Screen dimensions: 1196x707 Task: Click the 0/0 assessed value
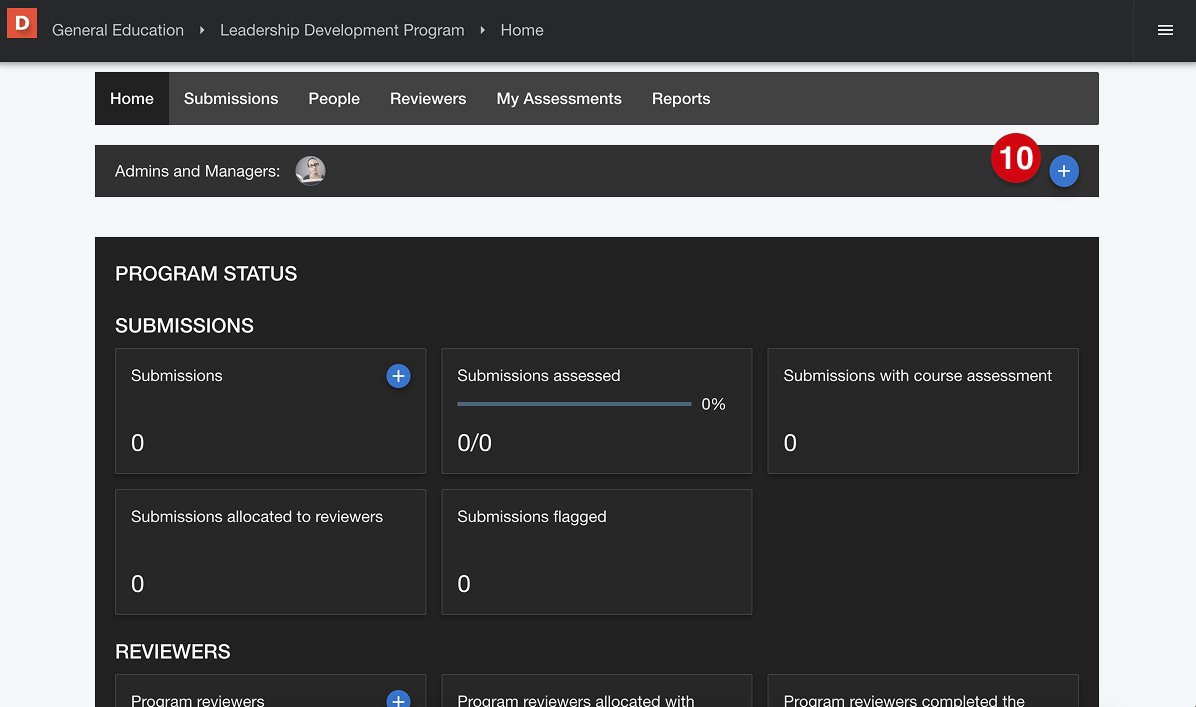click(474, 443)
